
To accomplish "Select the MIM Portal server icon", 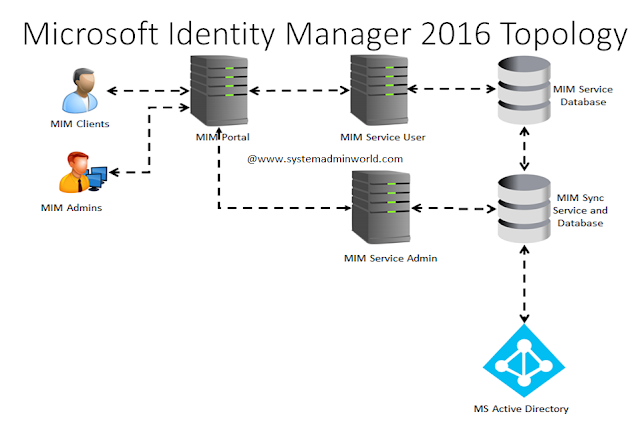I will 219,91.
